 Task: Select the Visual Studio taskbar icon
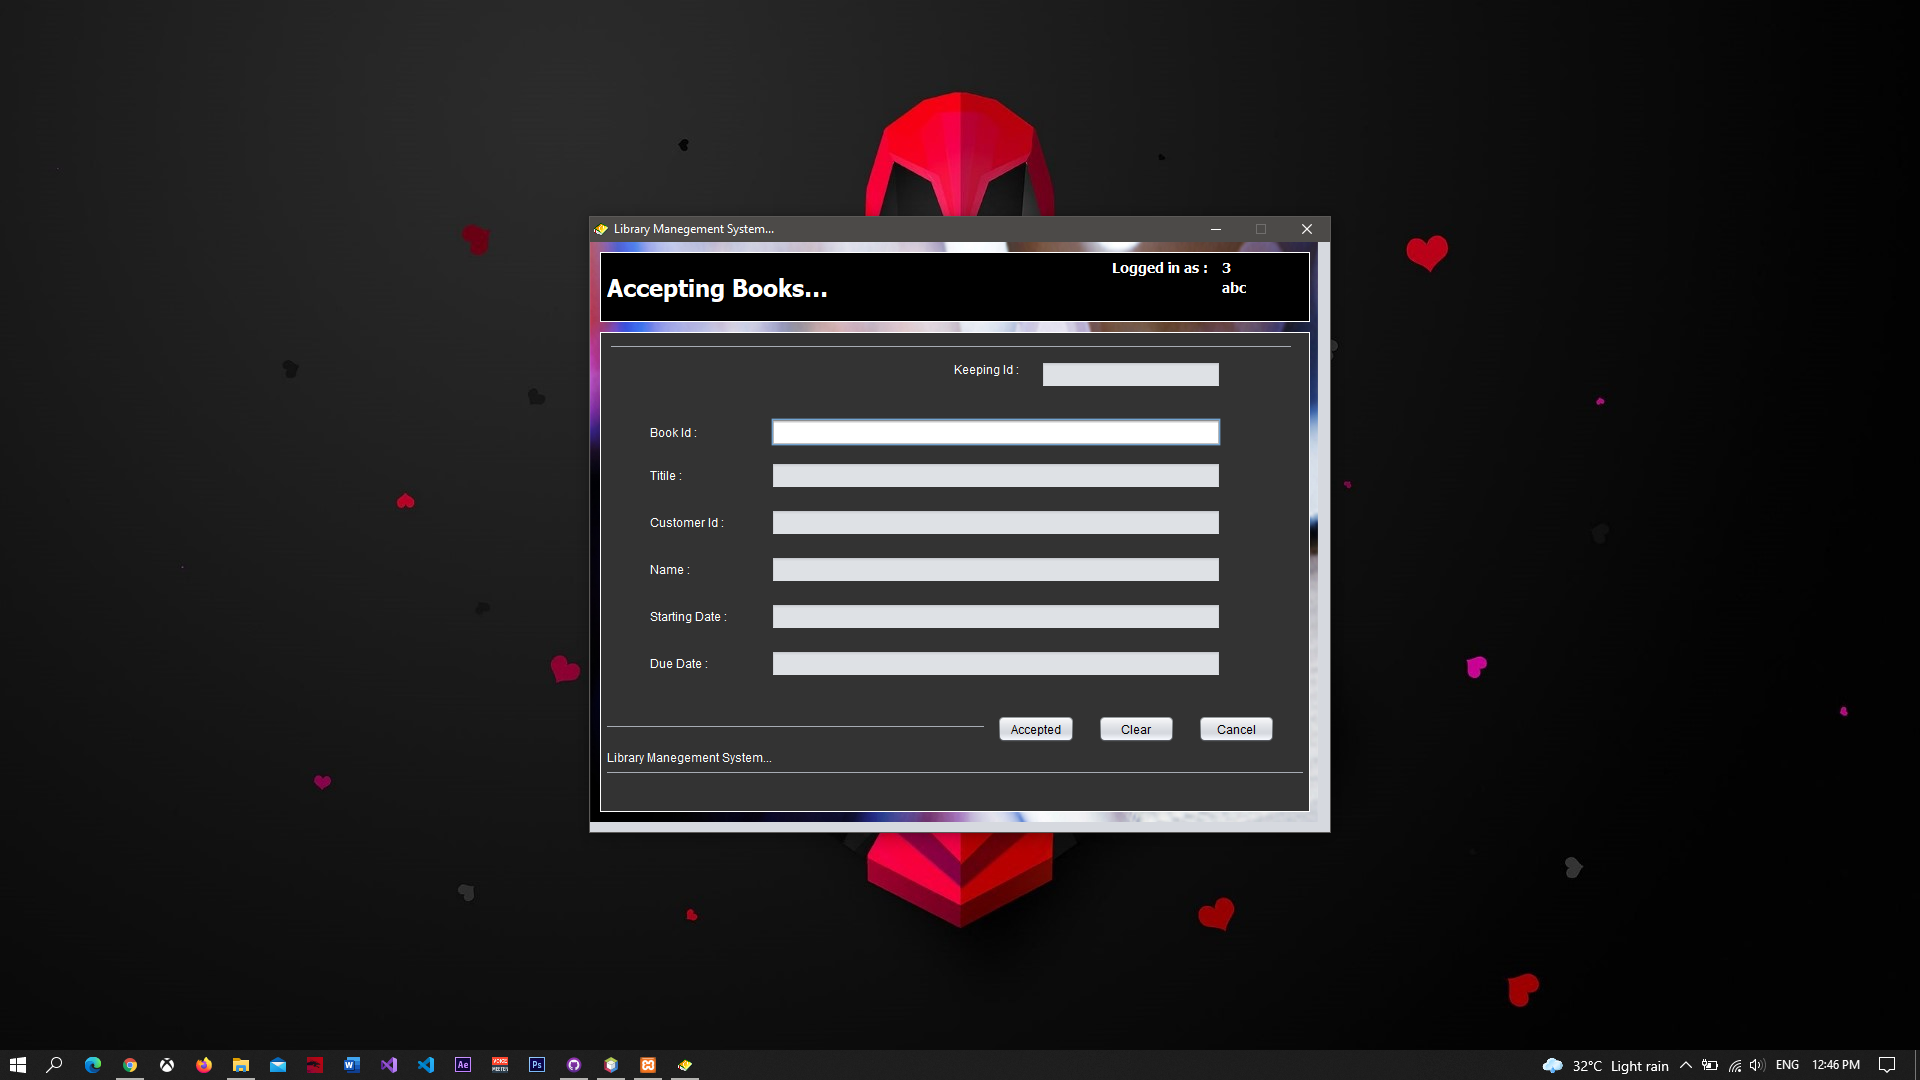(x=389, y=1064)
